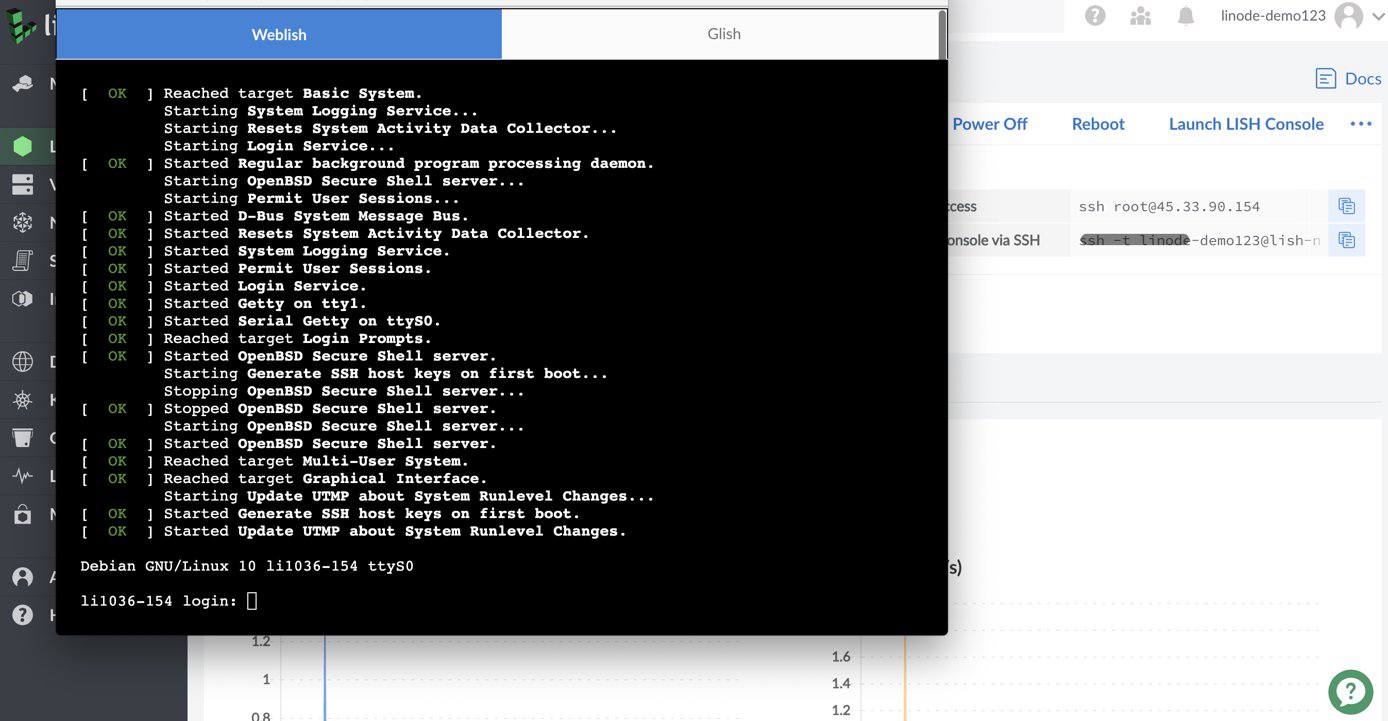Open the Community icon in top bar

[x=1140, y=15]
